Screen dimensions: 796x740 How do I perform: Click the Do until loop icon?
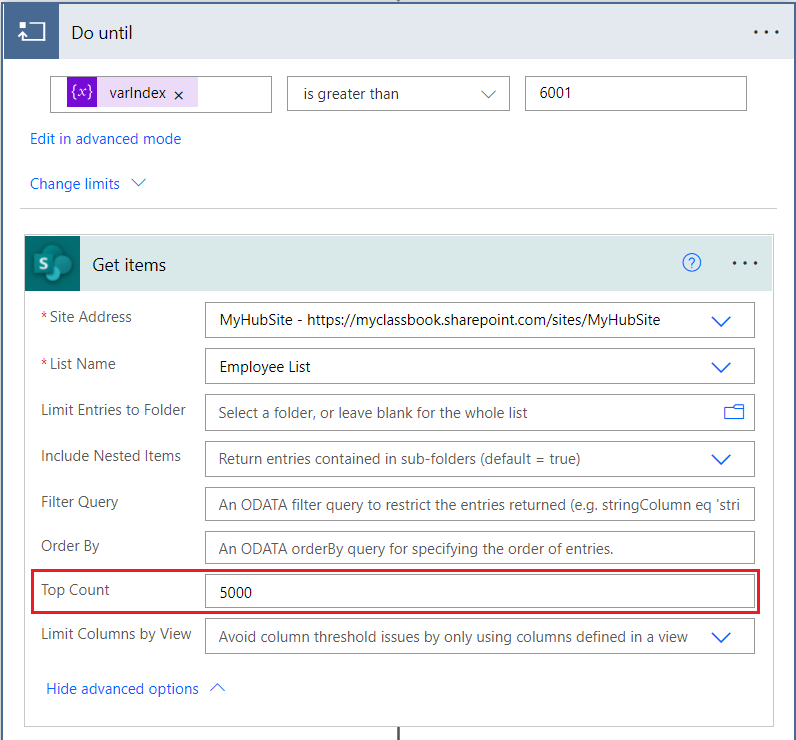click(31, 32)
